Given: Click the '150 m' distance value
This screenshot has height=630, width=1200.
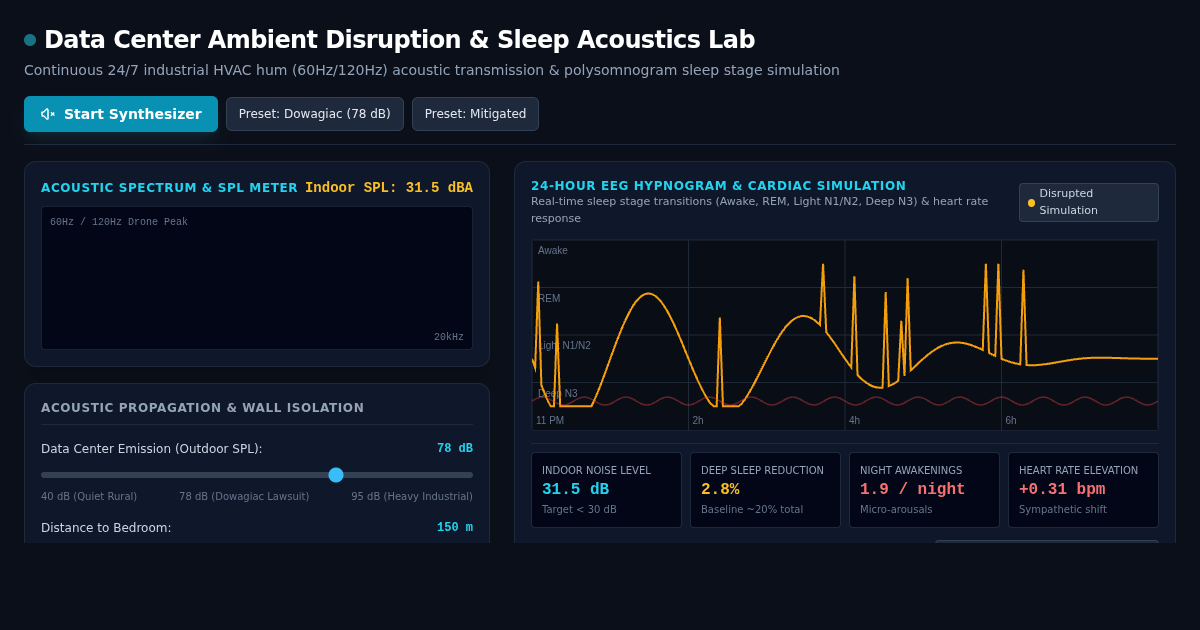Looking at the screenshot, I should coord(455,527).
